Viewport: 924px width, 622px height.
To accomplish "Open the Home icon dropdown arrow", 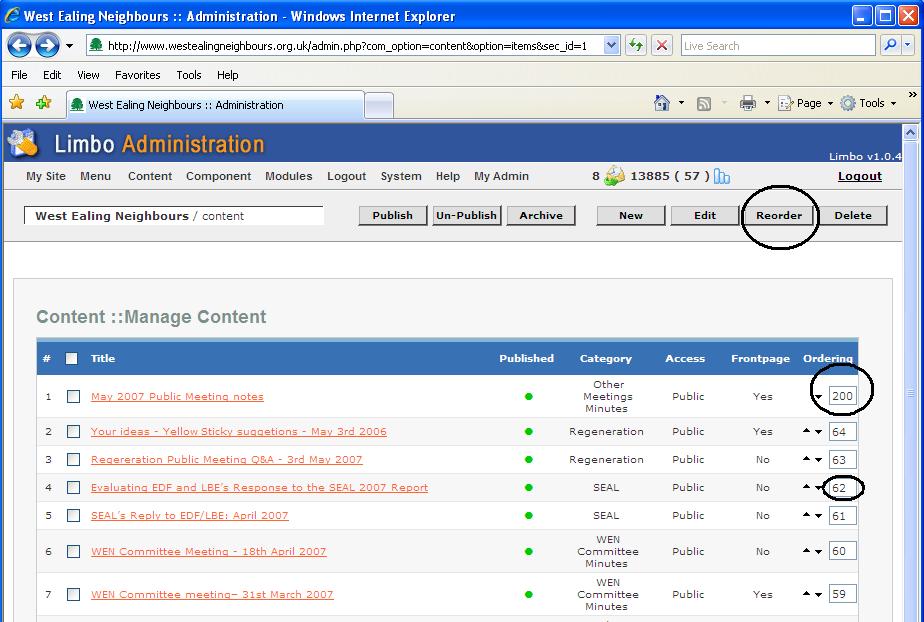I will pos(681,103).
